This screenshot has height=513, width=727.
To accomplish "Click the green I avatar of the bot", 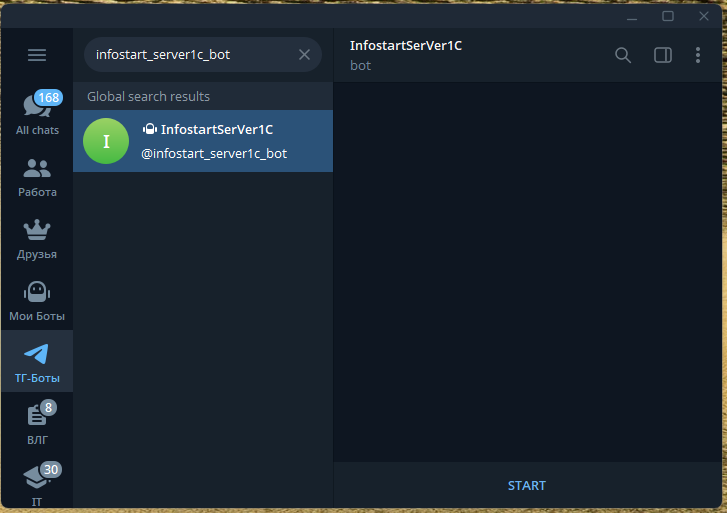I will click(x=106, y=141).
